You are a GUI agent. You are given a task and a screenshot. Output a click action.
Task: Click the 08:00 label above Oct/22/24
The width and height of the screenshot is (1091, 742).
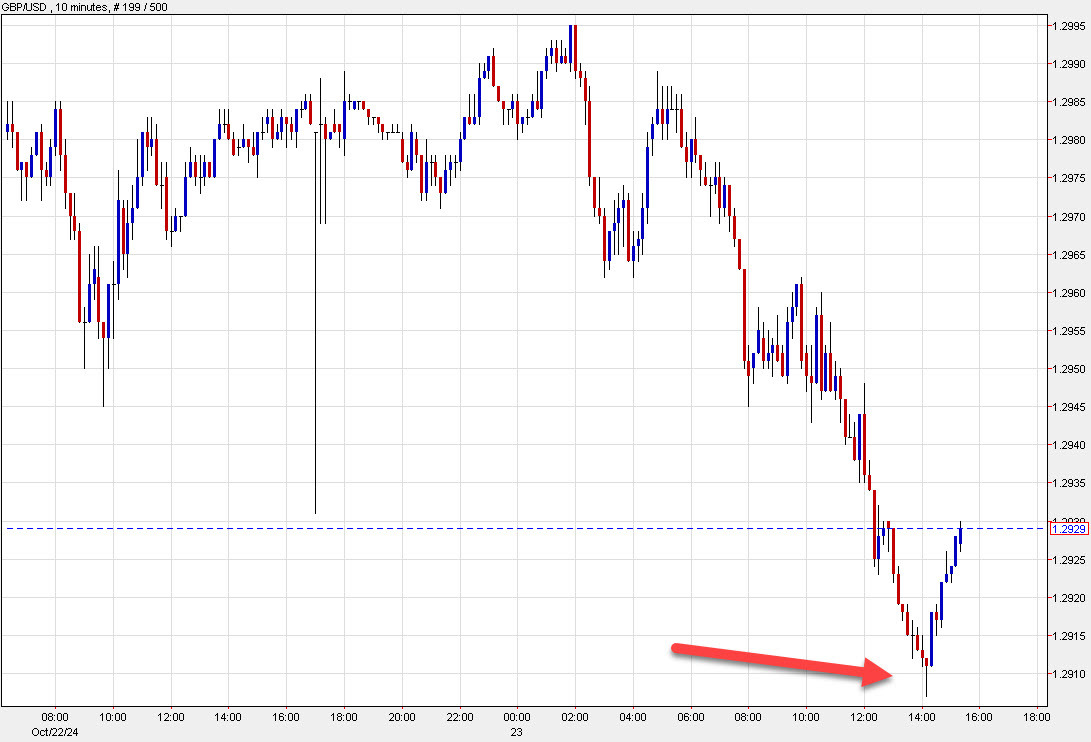click(x=55, y=718)
